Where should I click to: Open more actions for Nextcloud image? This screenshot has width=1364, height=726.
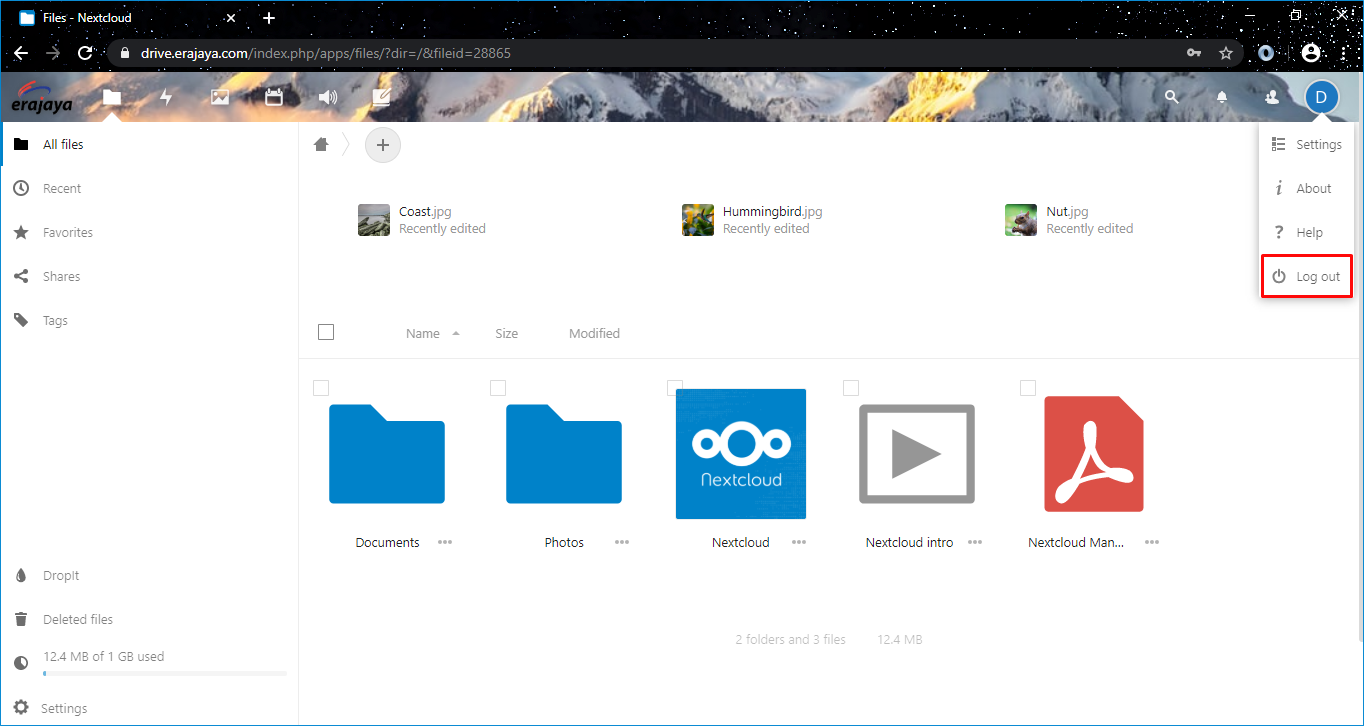(799, 542)
